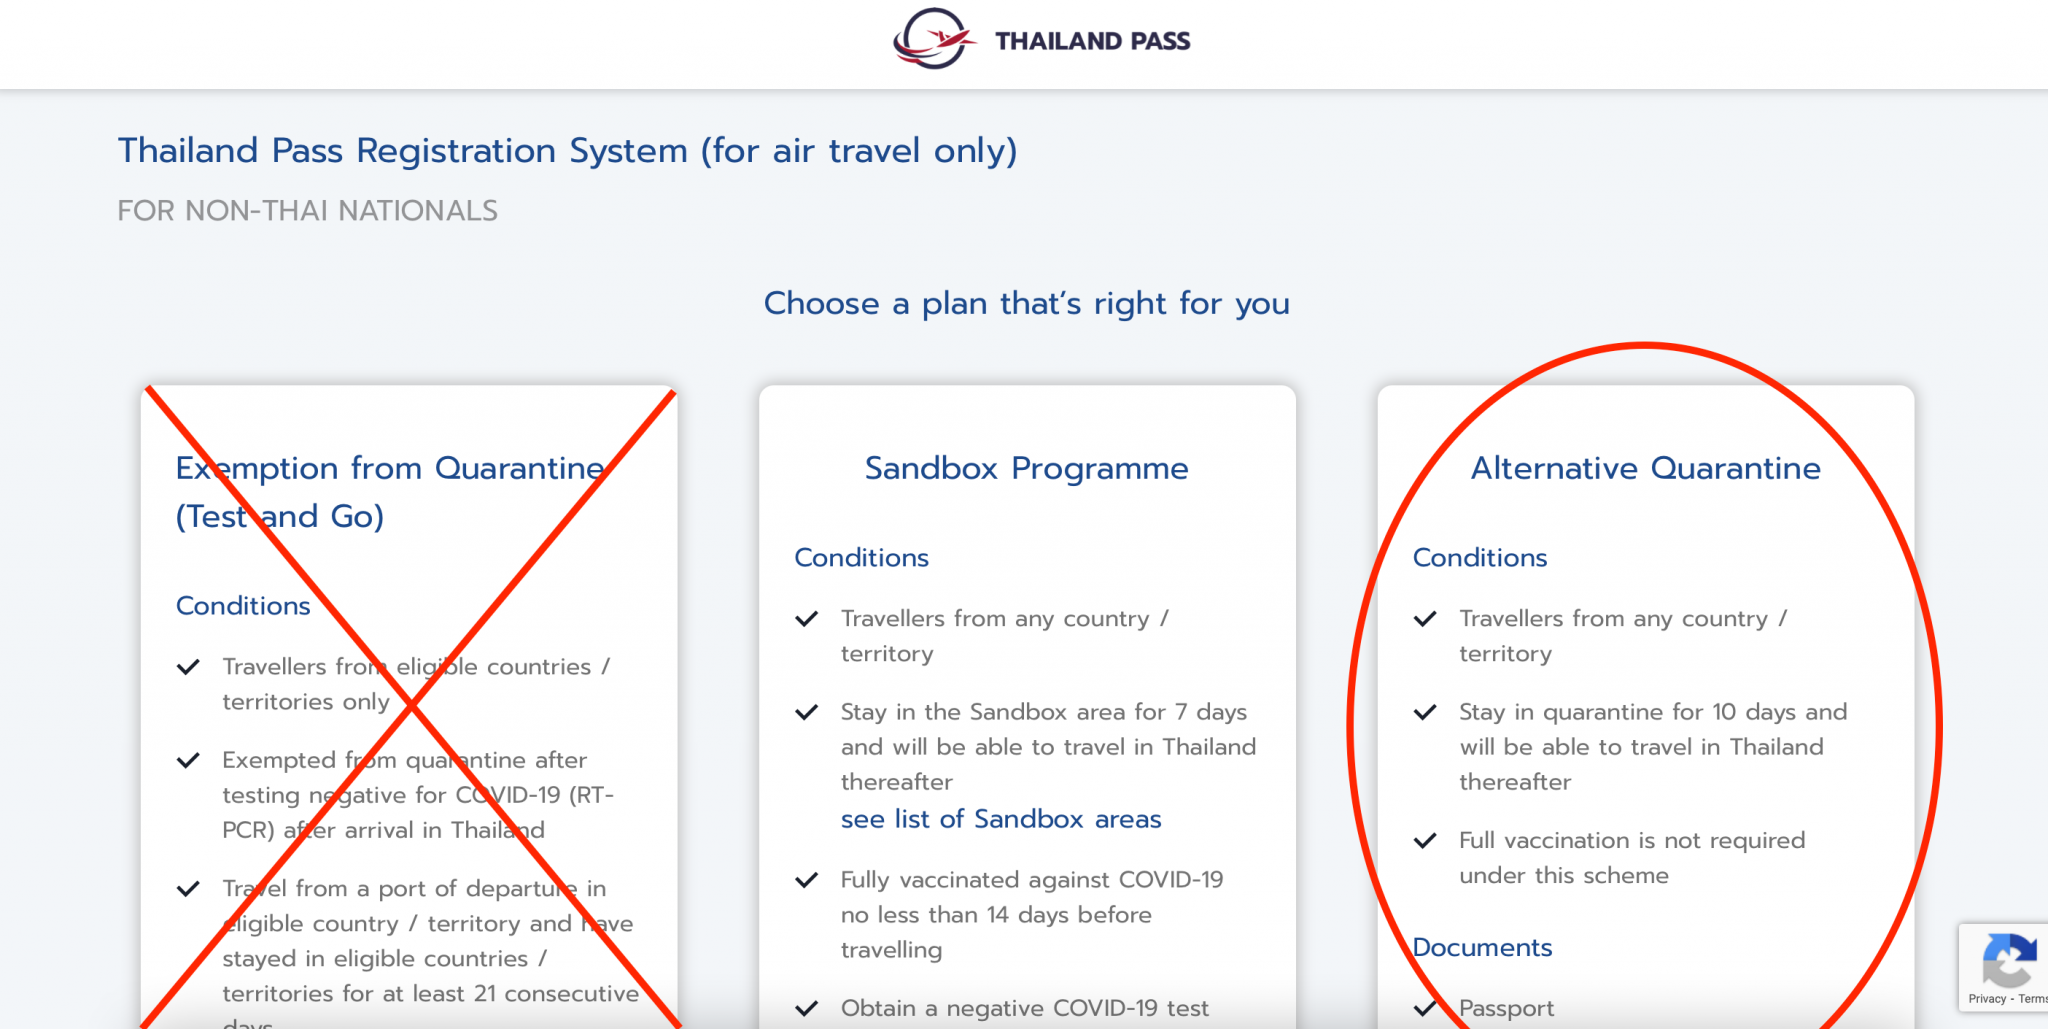Click checkmark next to 'Exempted from quarantine'

pyautogui.click(x=188, y=761)
